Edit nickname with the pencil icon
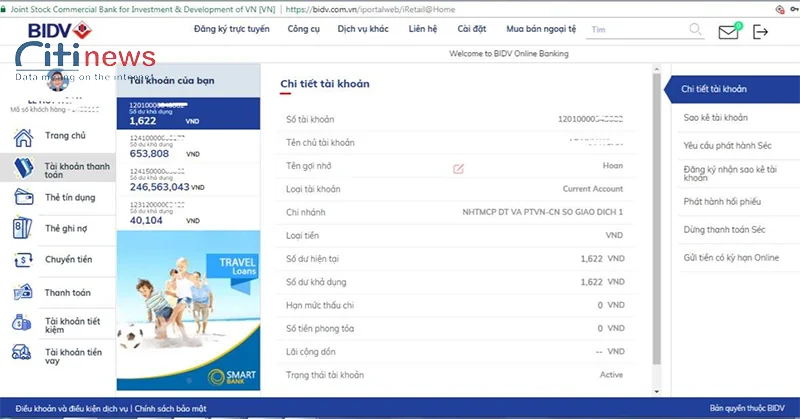This screenshot has width=800, height=419. coord(458,168)
